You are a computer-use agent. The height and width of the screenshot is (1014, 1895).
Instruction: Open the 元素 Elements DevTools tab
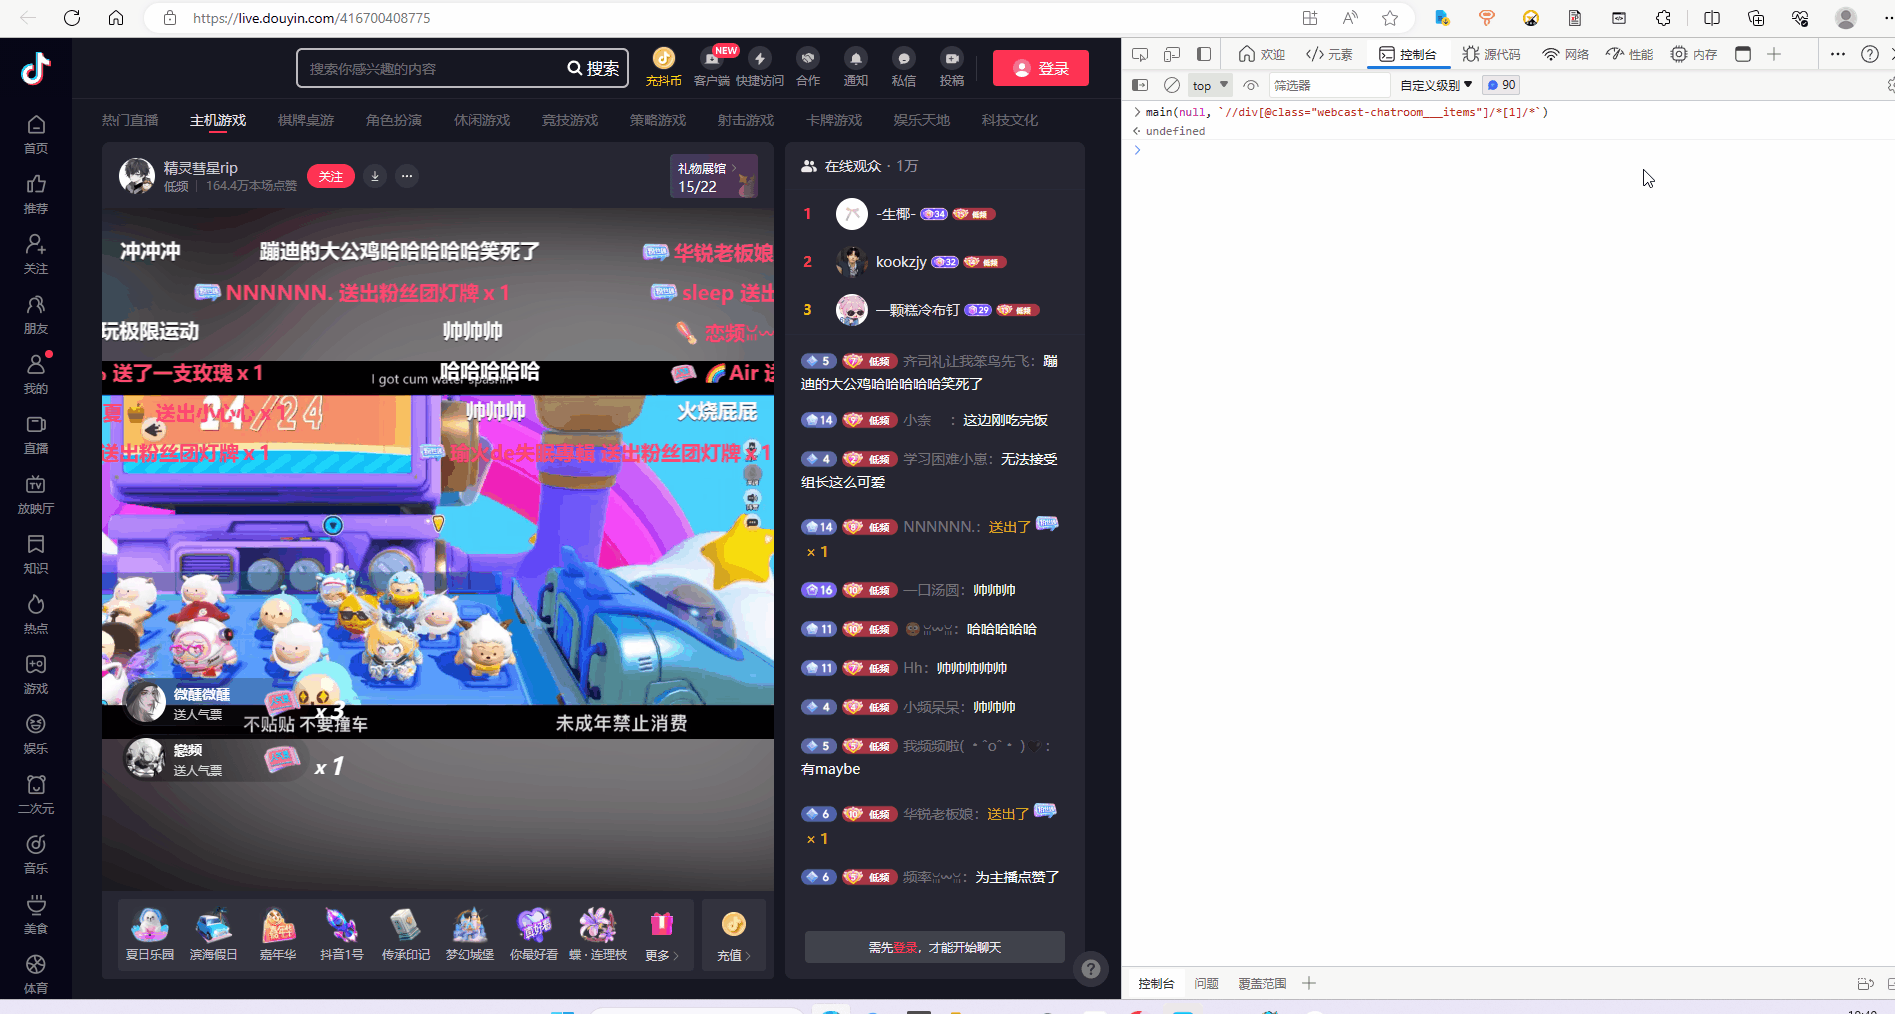click(x=1329, y=54)
